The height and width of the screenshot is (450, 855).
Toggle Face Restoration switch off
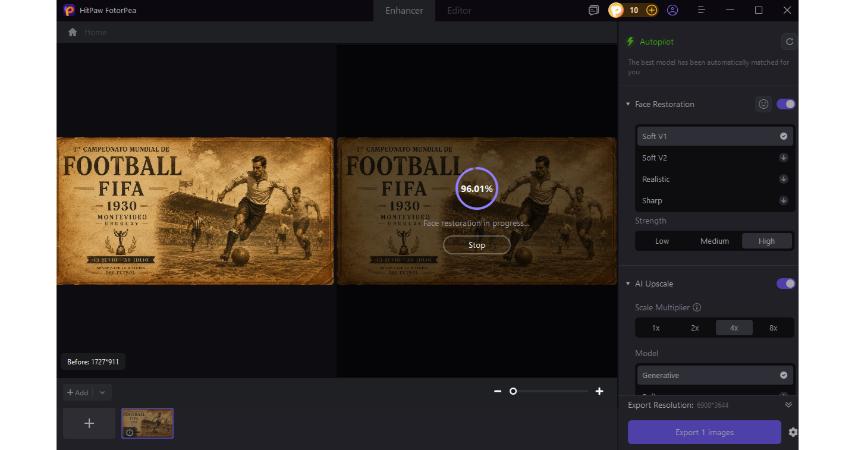point(786,104)
